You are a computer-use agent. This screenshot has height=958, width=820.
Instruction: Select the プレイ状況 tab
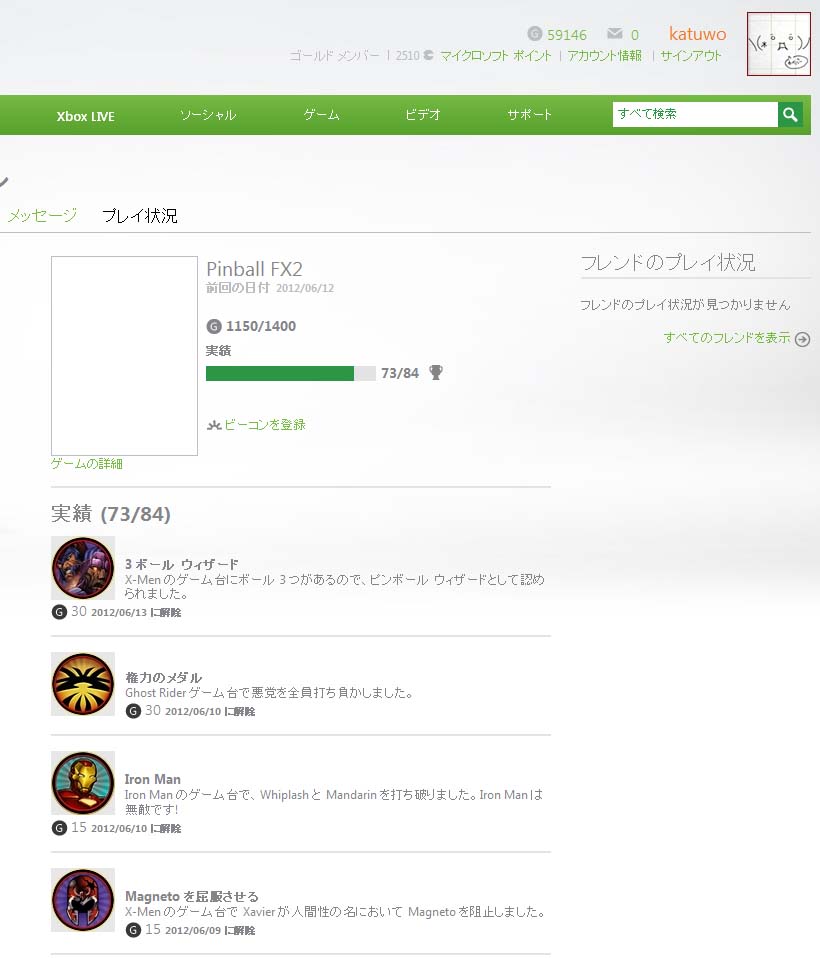140,215
